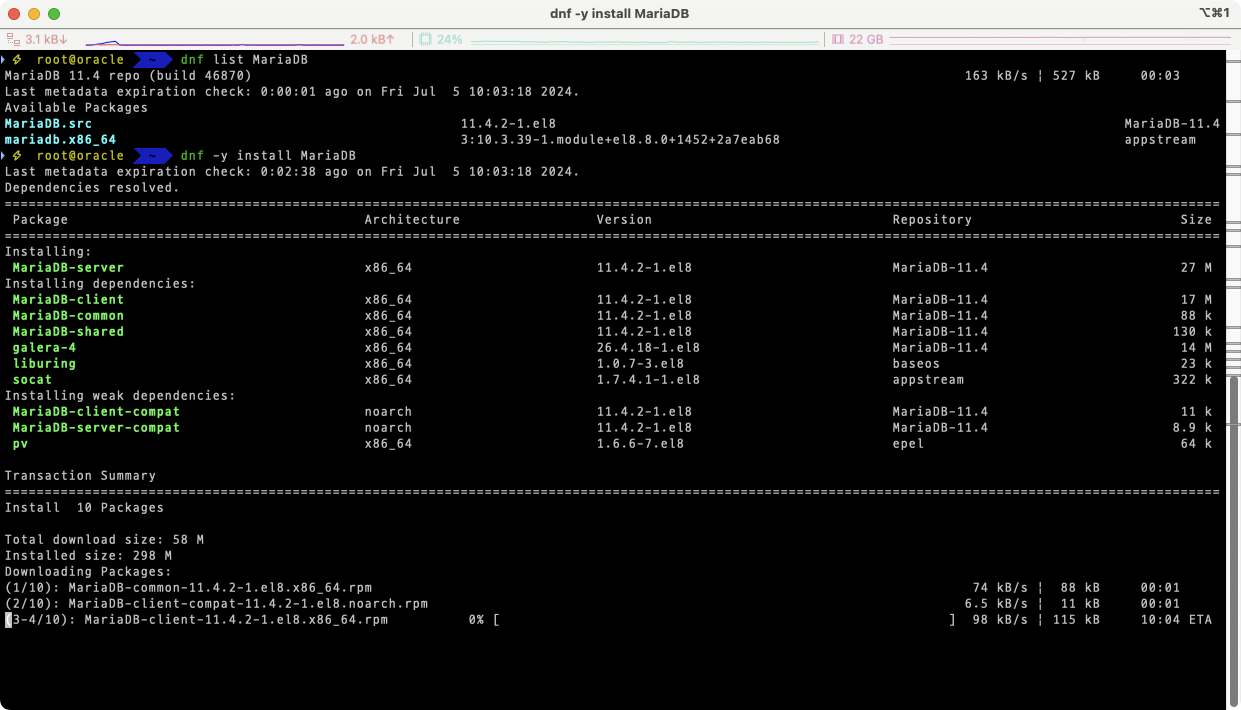
Task: Click the 3.1 kB download rate readout
Action: (46, 40)
